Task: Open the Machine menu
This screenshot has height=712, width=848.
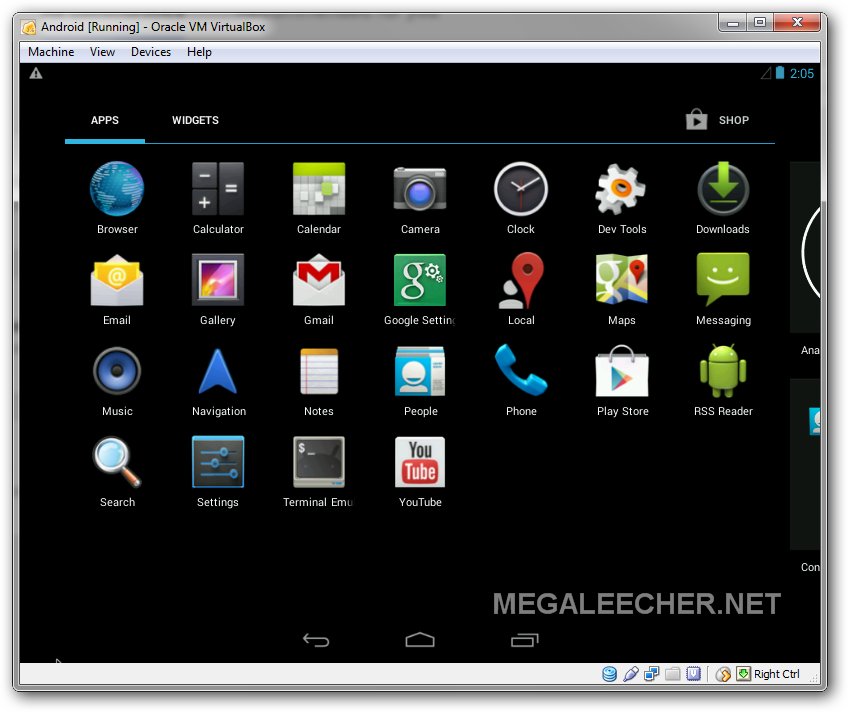Action: 51,52
